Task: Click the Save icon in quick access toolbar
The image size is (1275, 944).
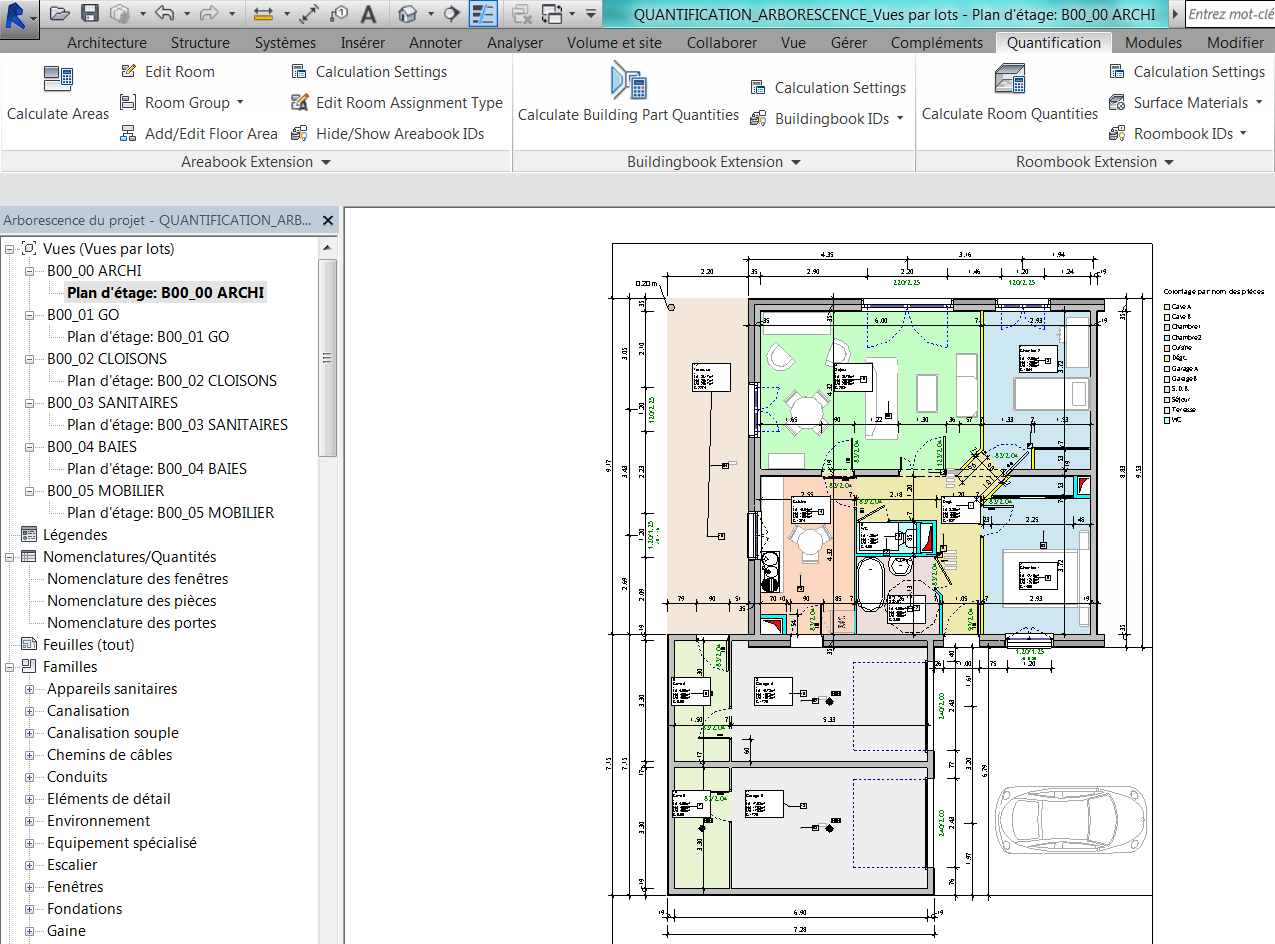Action: 90,14
